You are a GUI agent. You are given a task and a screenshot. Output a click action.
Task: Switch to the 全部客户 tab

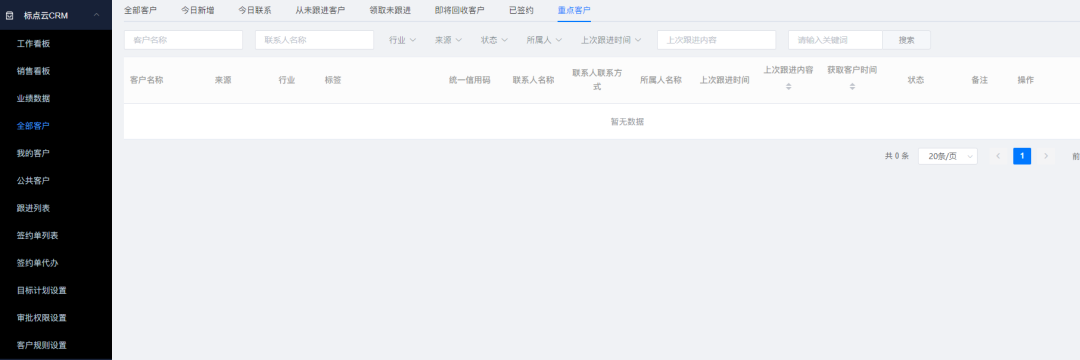coord(141,10)
